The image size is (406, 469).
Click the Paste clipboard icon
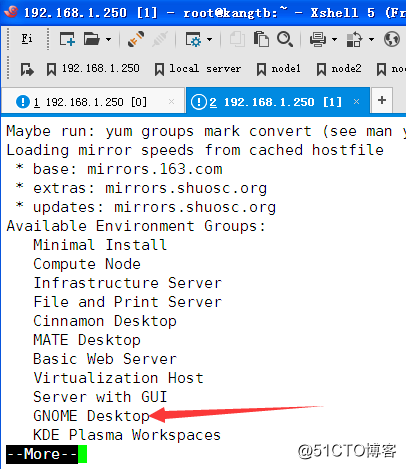pyautogui.click(x=261, y=39)
